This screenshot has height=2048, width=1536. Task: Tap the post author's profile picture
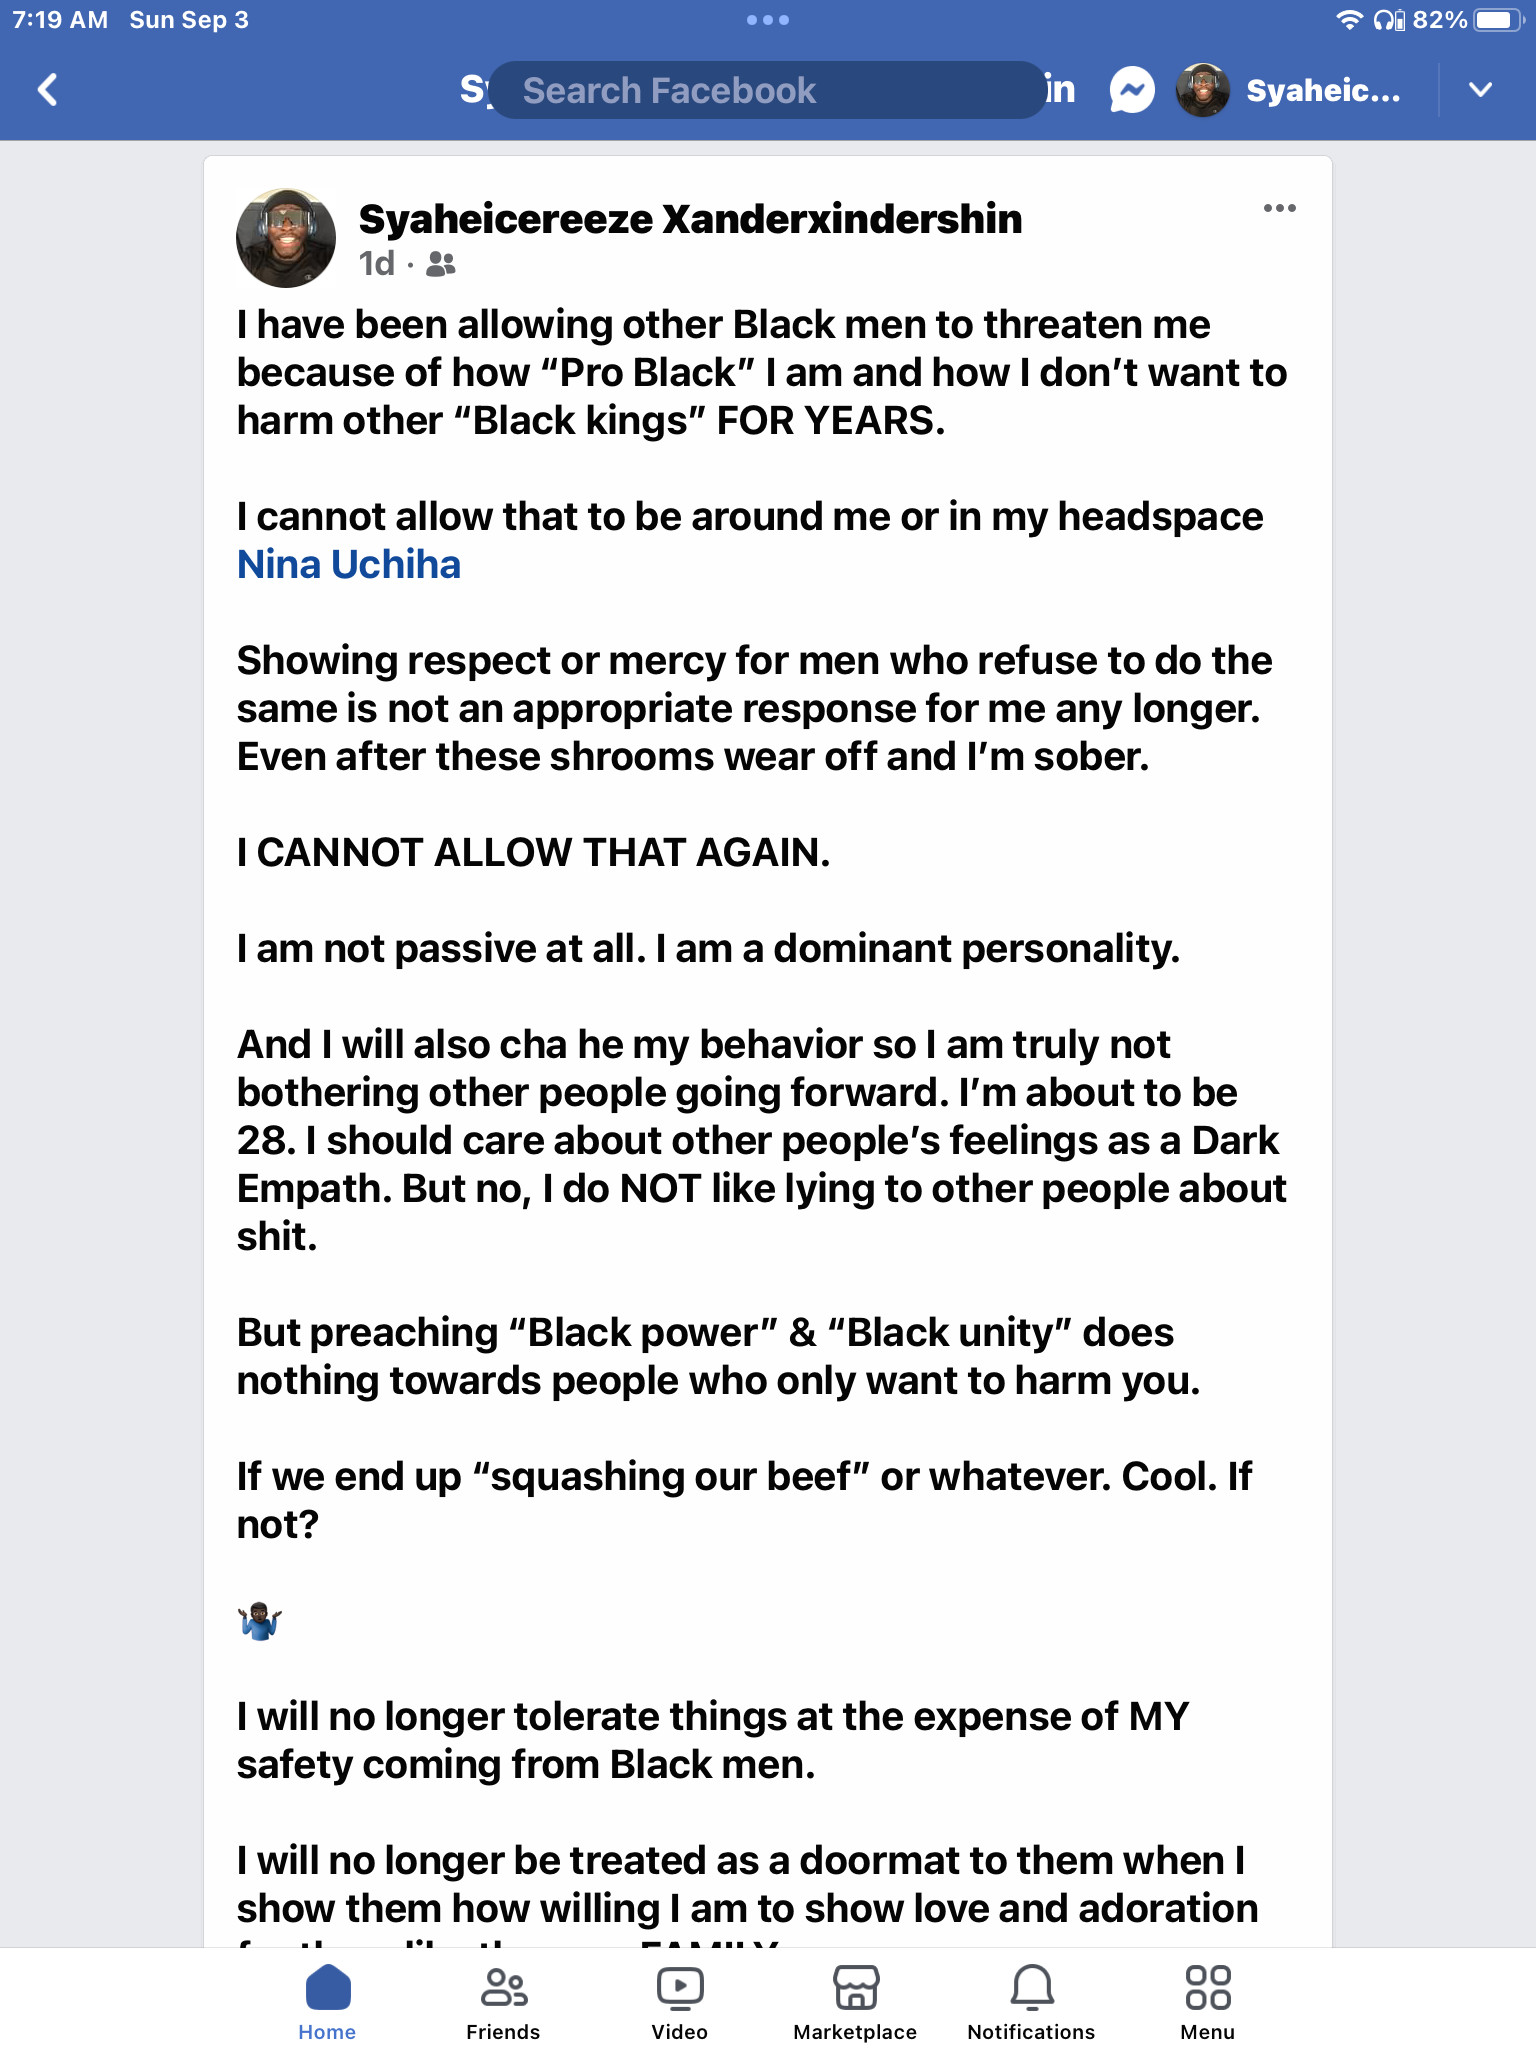click(x=286, y=238)
